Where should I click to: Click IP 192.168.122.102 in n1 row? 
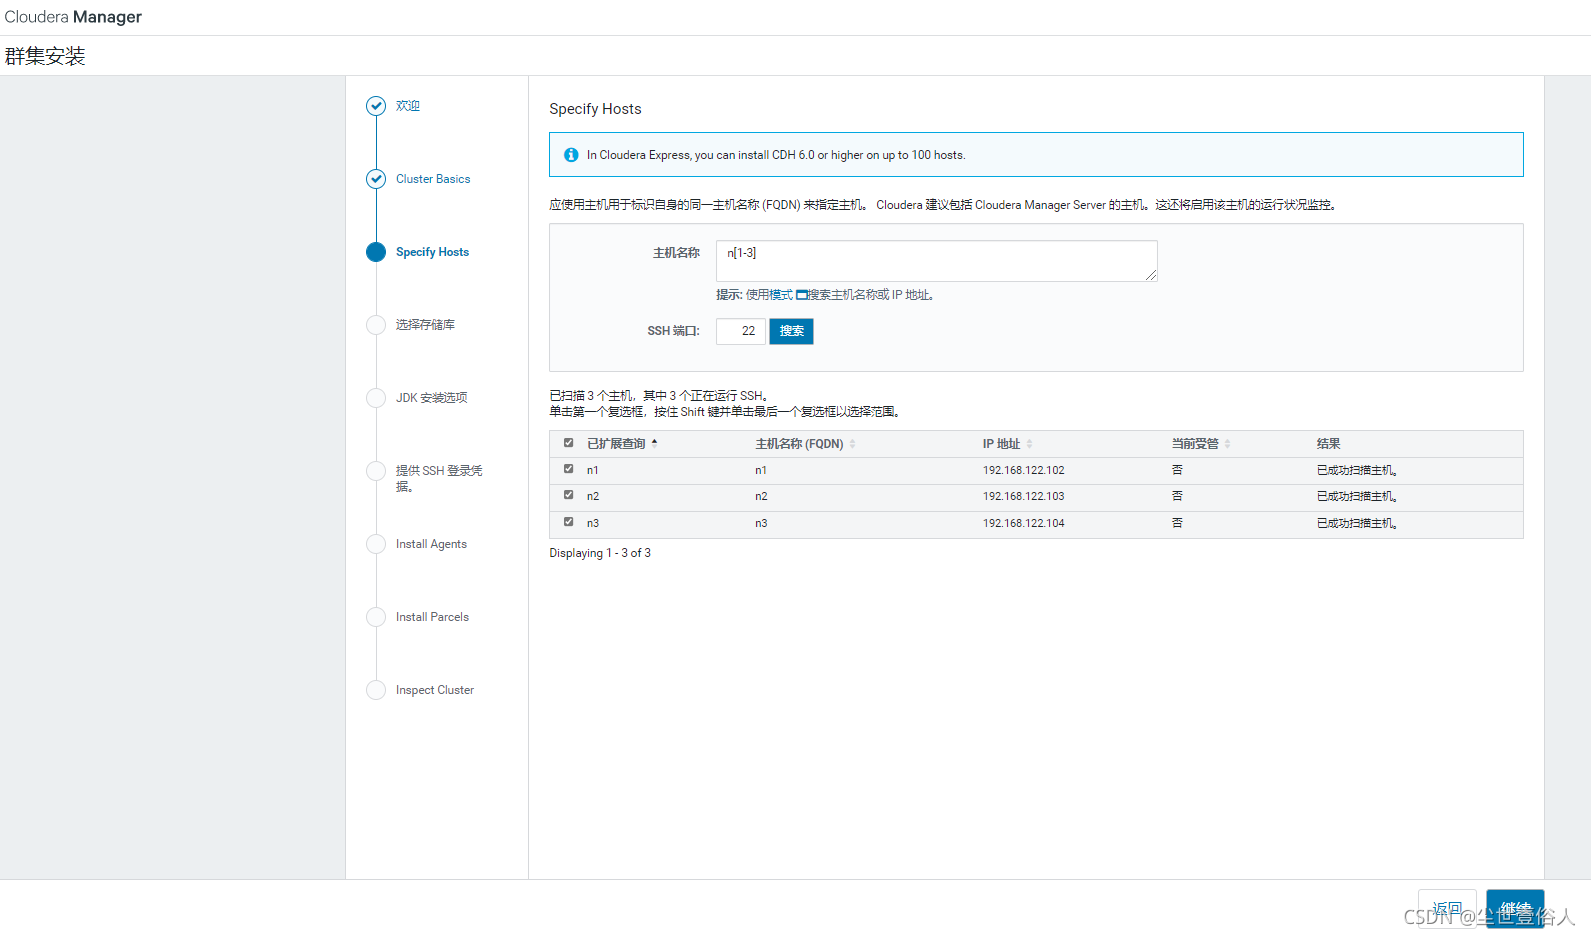(1023, 470)
